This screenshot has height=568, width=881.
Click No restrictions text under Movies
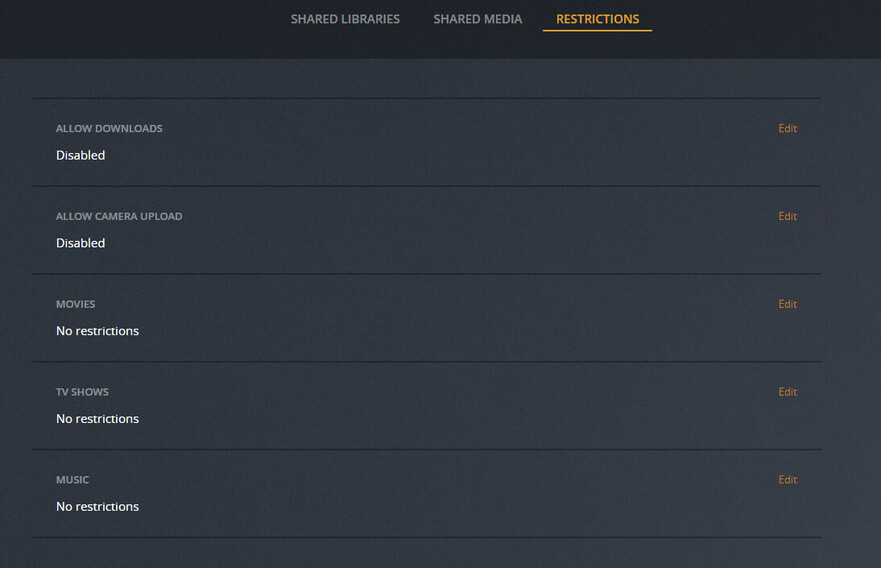coord(97,331)
